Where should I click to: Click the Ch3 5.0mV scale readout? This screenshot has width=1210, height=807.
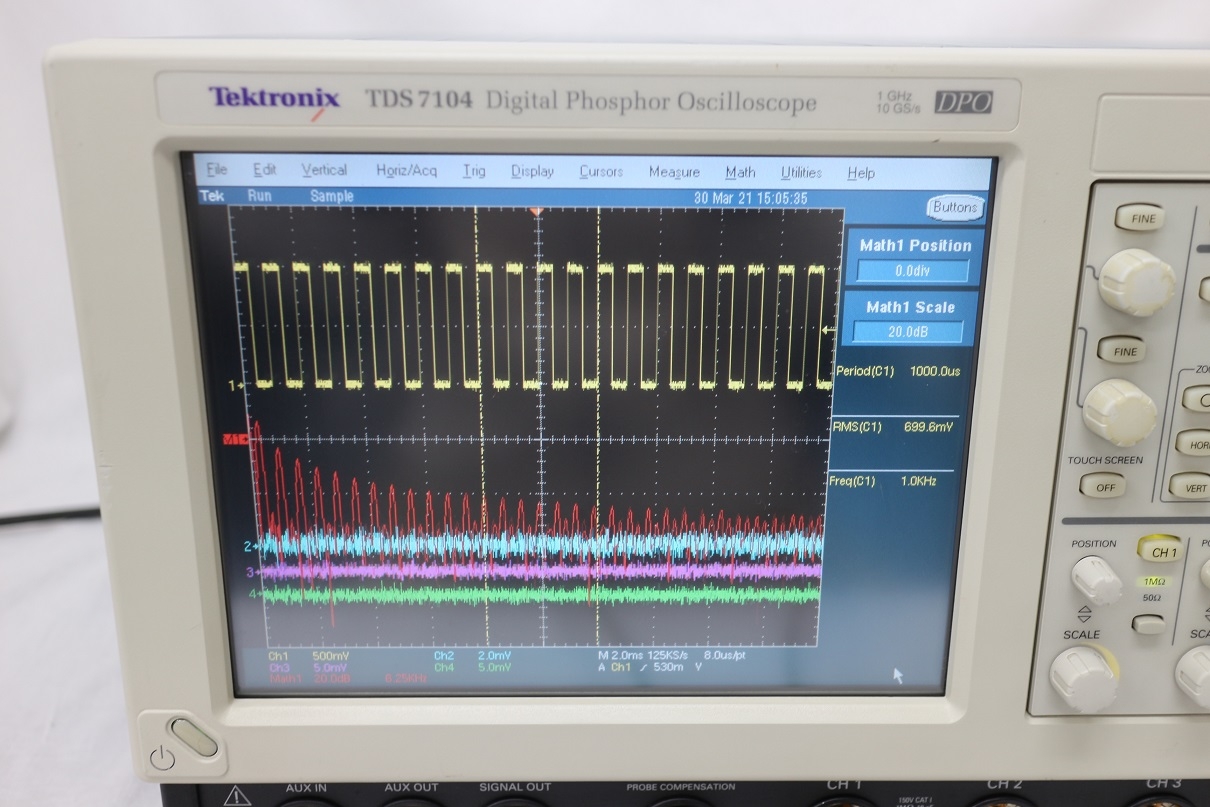tap(309, 667)
